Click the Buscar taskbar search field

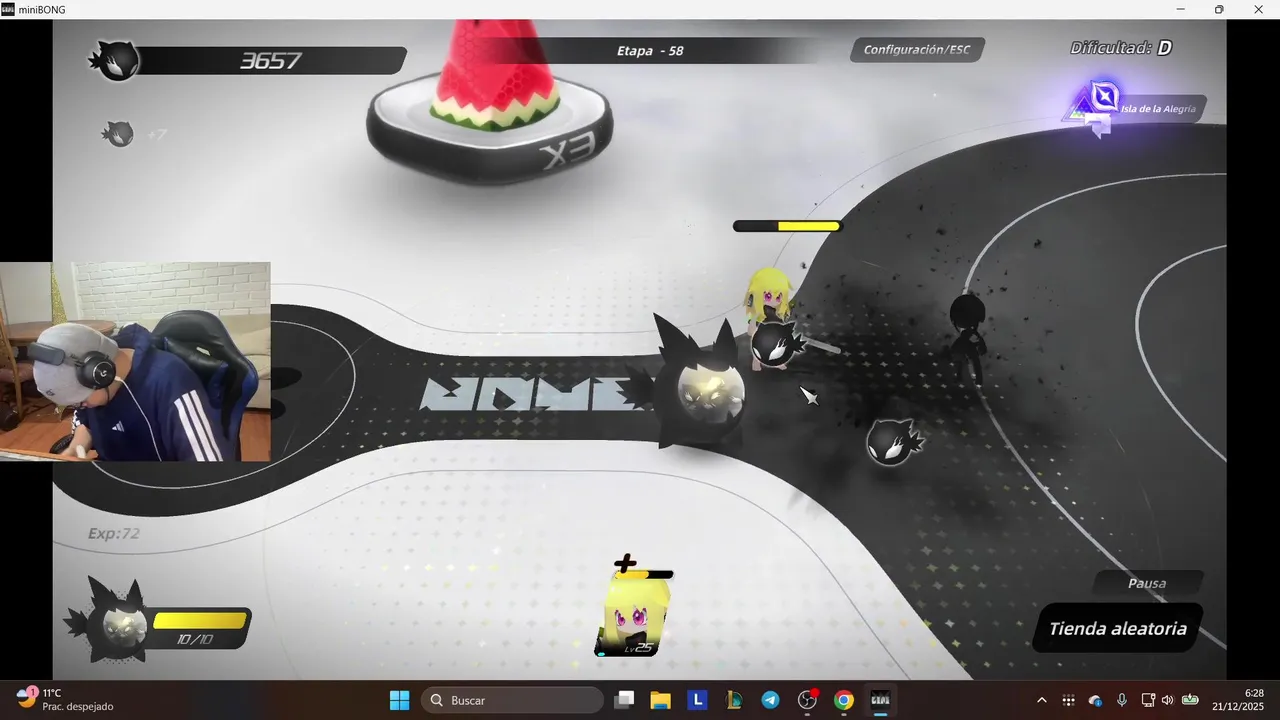pos(512,700)
